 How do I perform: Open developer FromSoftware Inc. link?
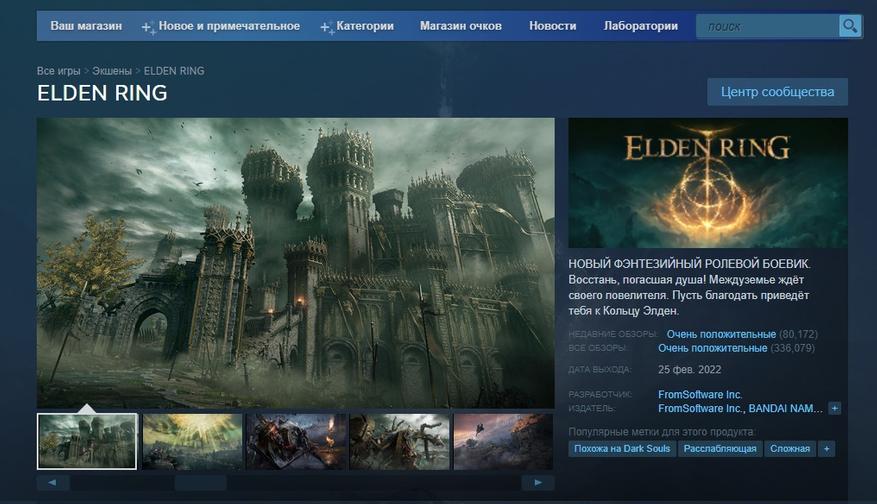pyautogui.click(x=700, y=394)
